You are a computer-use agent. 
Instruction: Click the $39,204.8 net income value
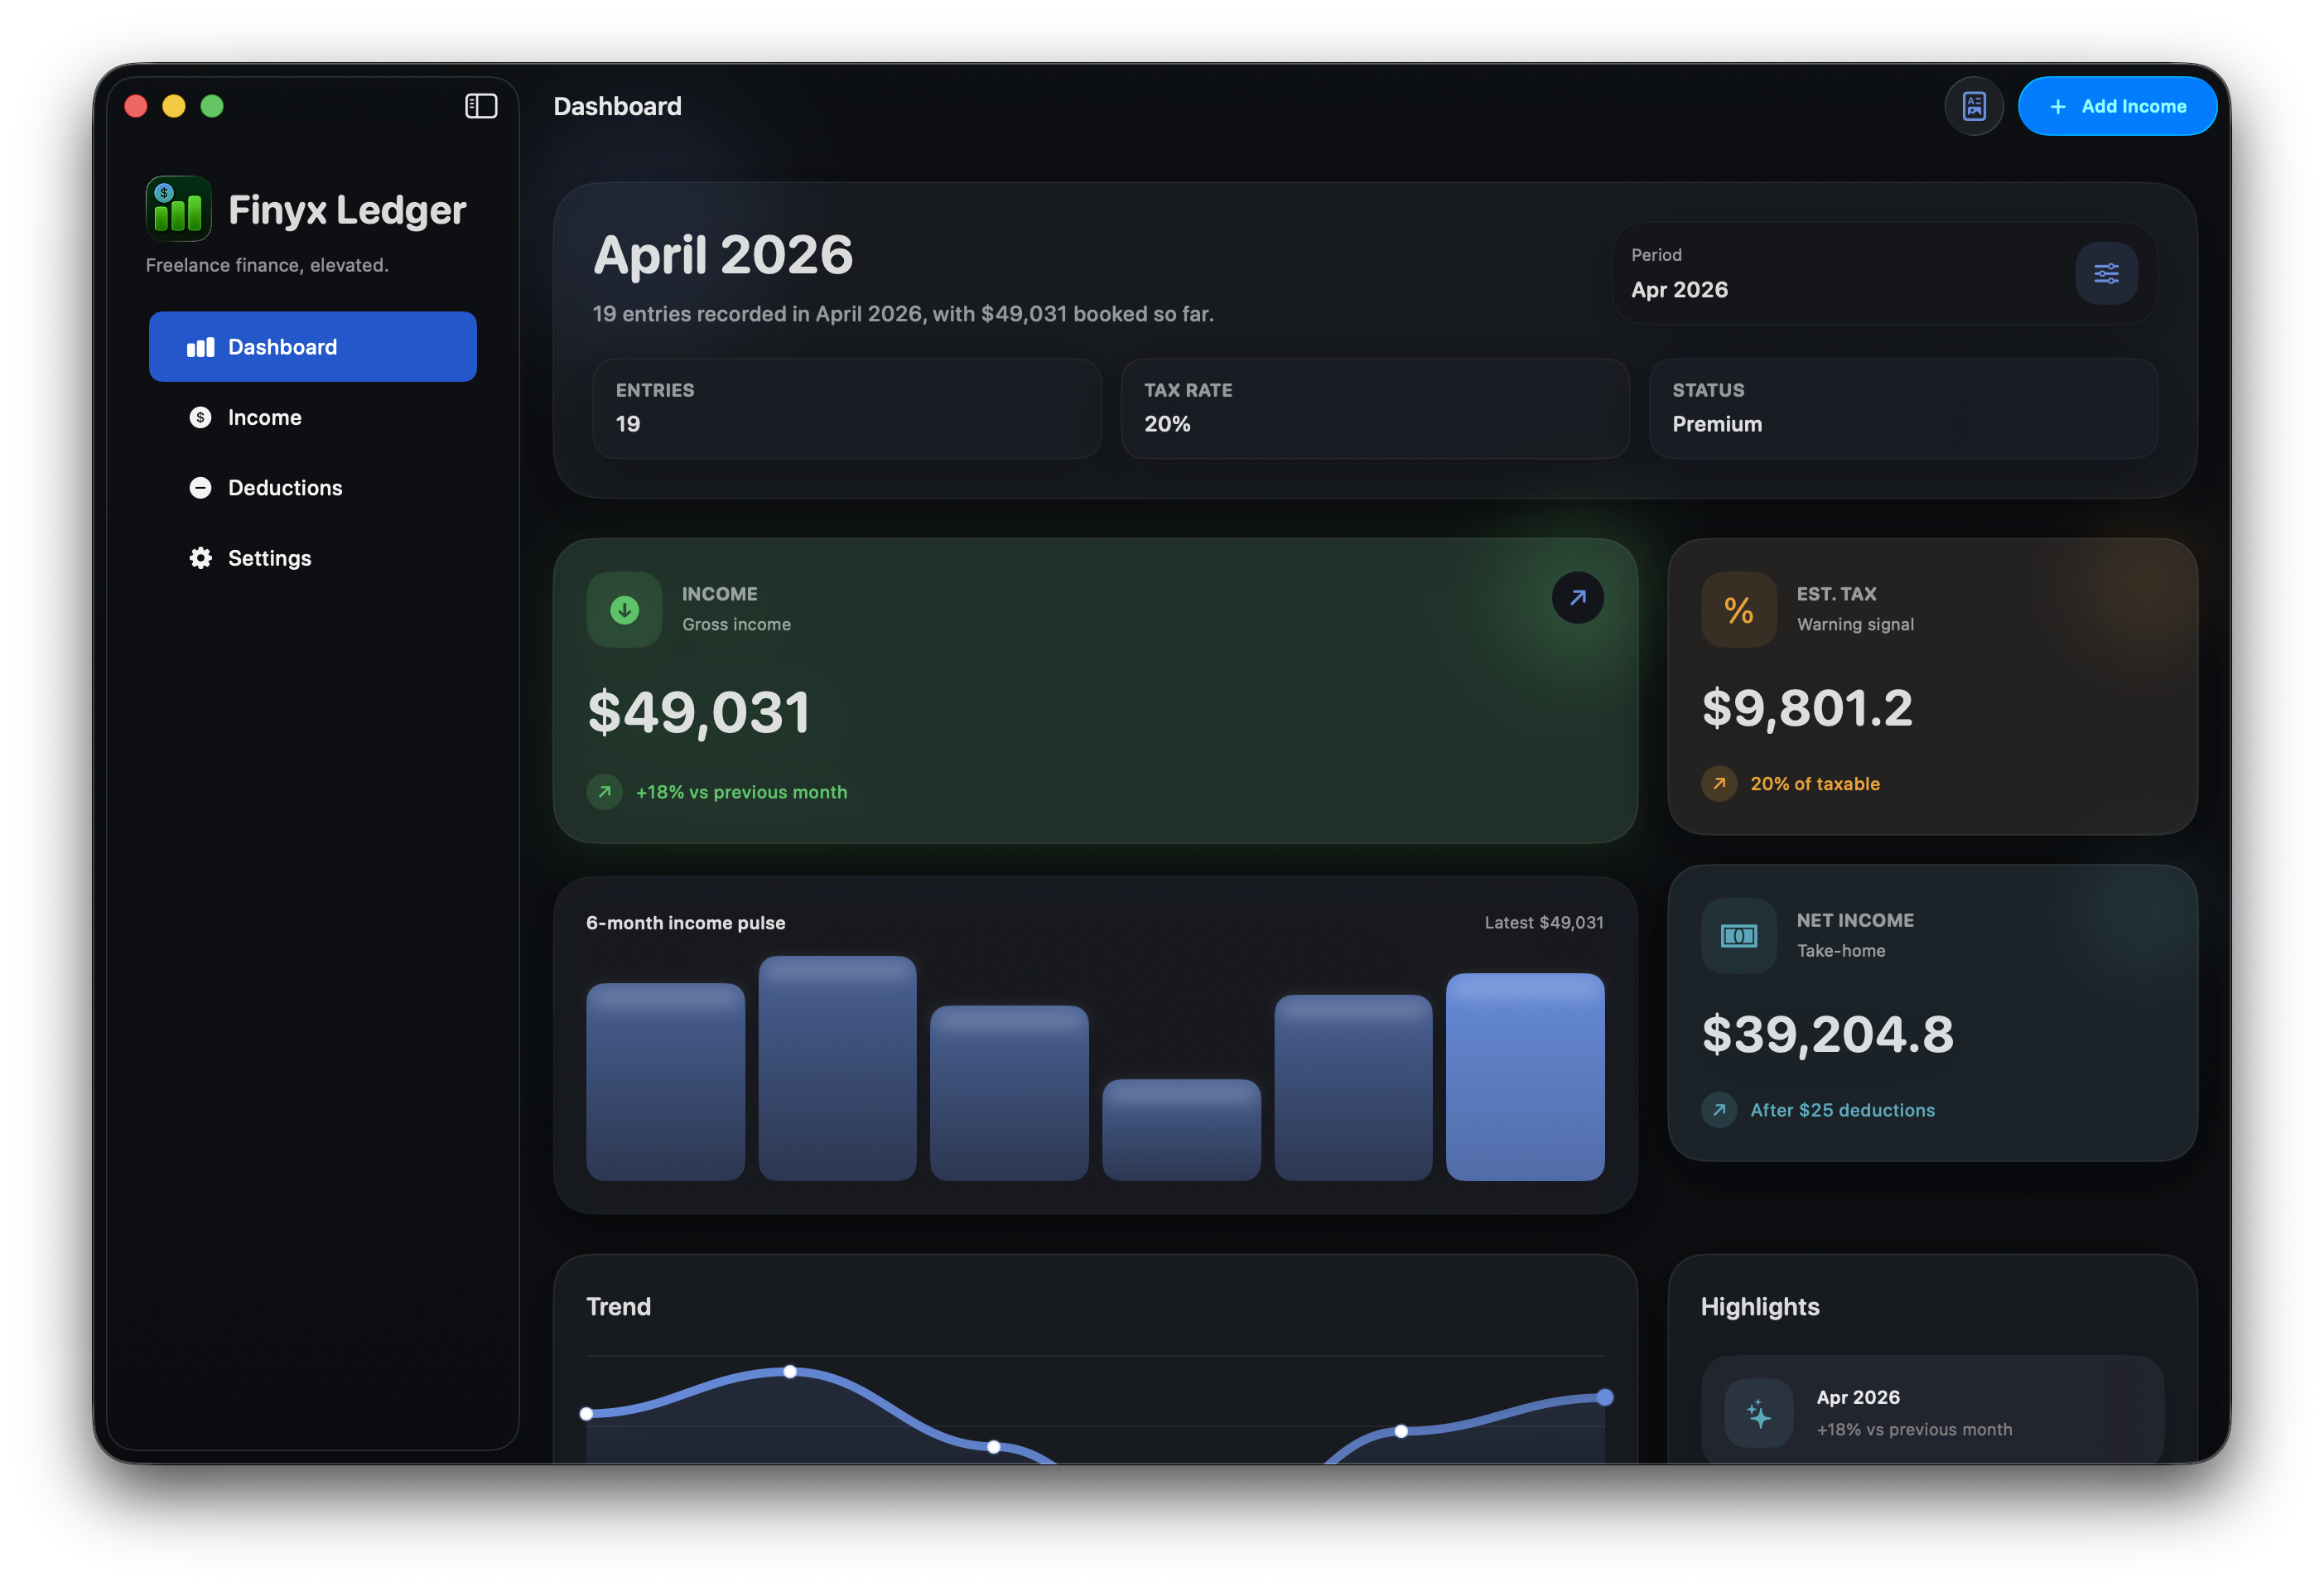pyautogui.click(x=1827, y=1034)
